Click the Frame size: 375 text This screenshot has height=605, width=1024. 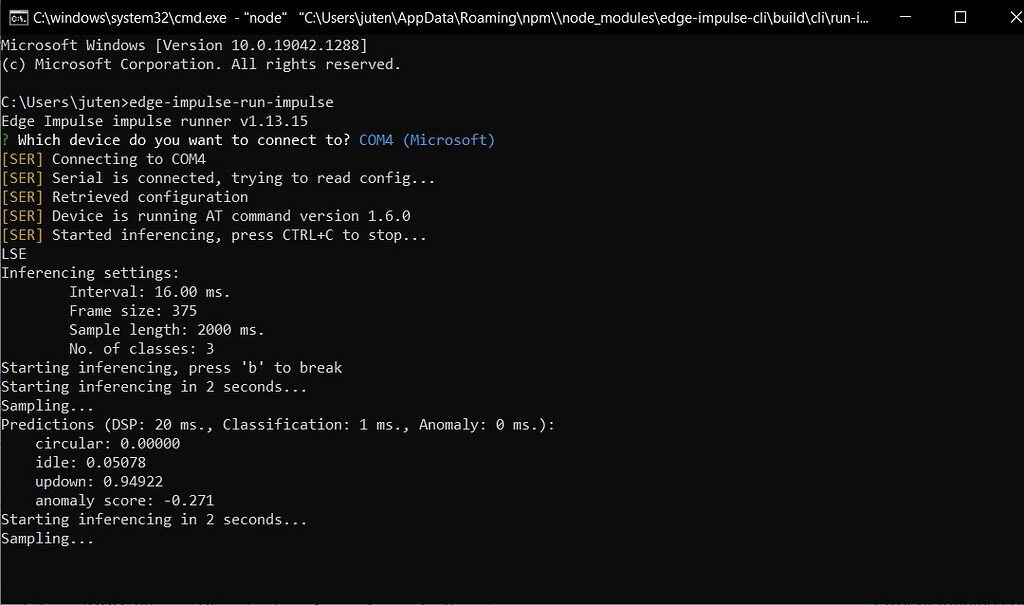click(131, 310)
